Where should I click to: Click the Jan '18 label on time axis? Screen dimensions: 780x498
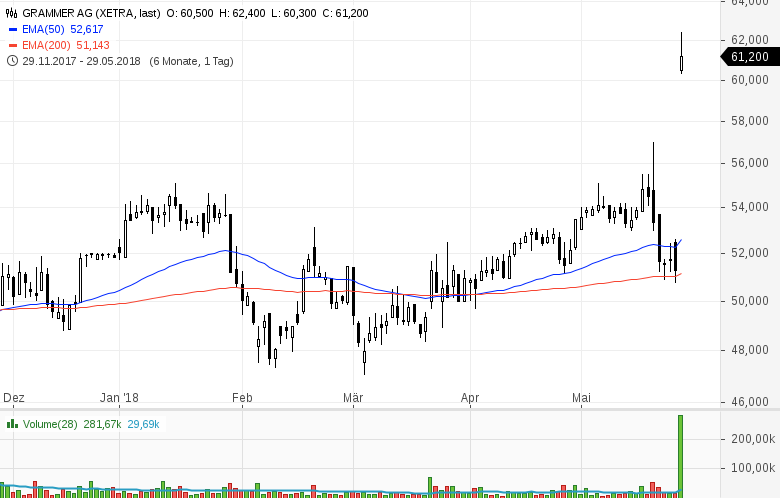[x=119, y=398]
